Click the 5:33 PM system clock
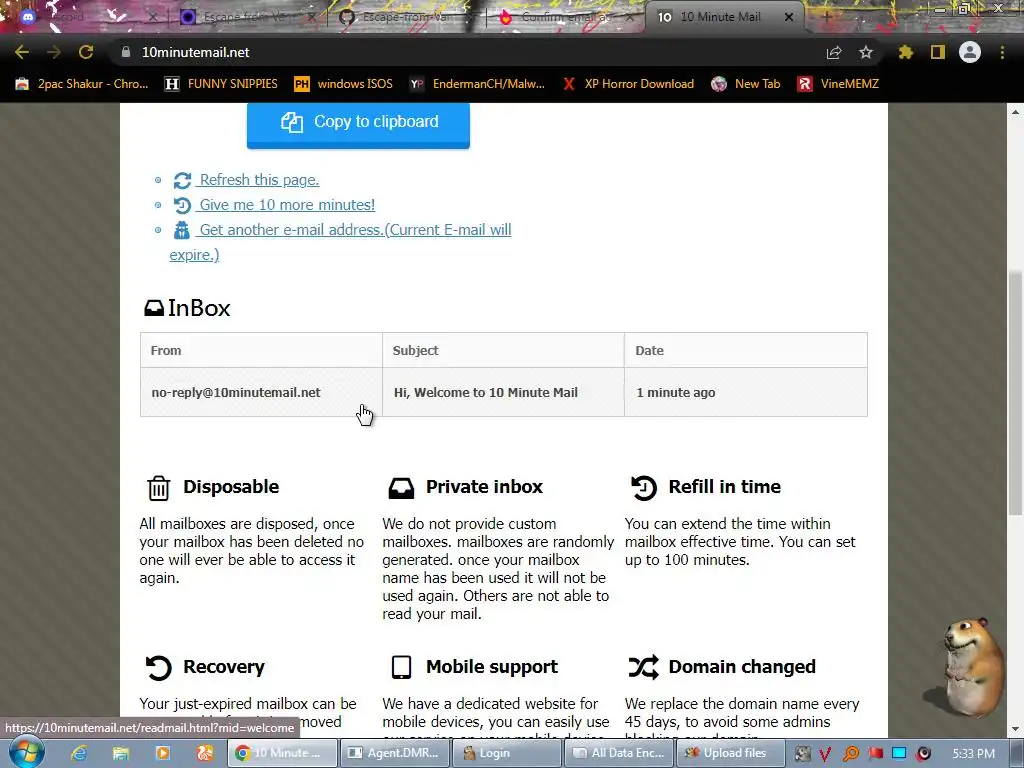 click(x=973, y=753)
